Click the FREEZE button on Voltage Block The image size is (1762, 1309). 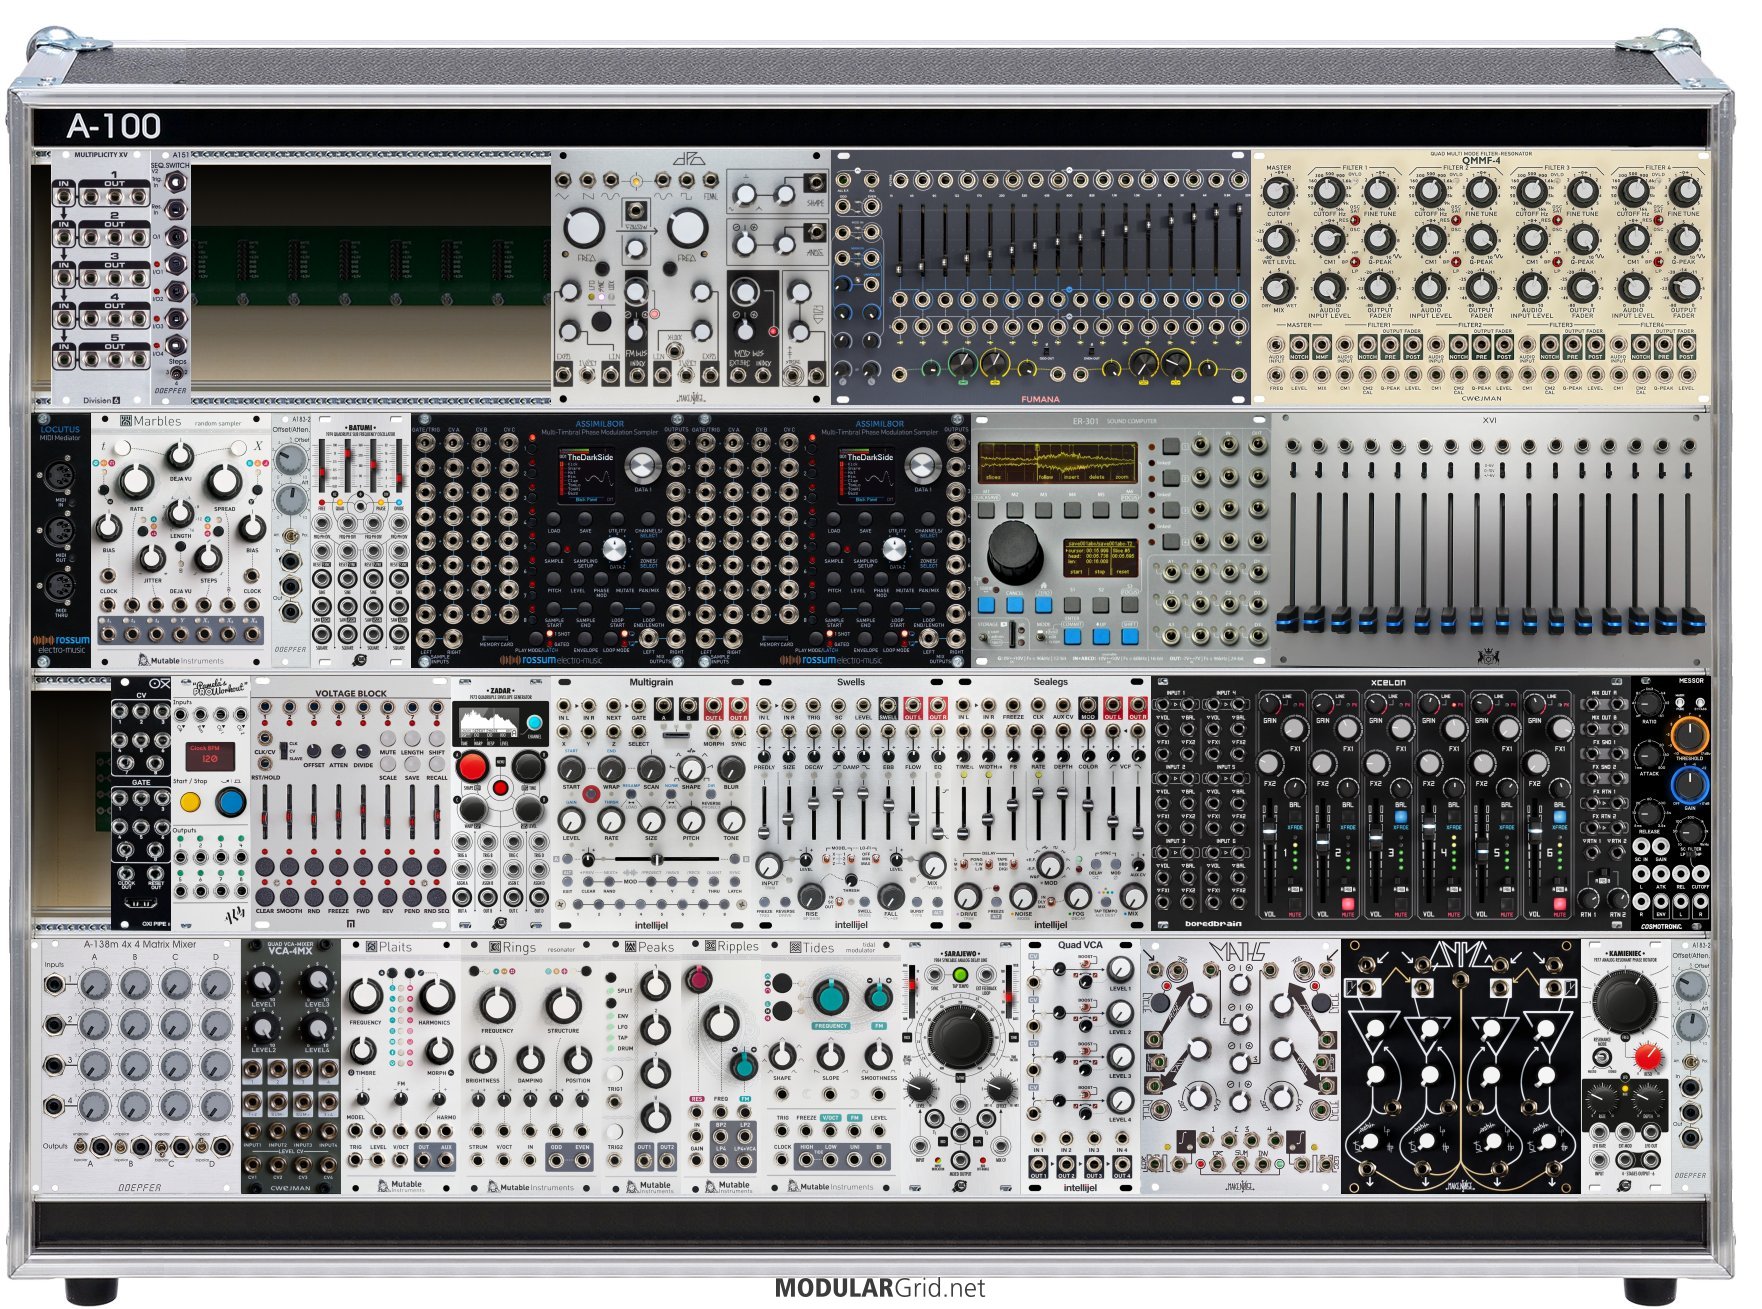coord(338,895)
